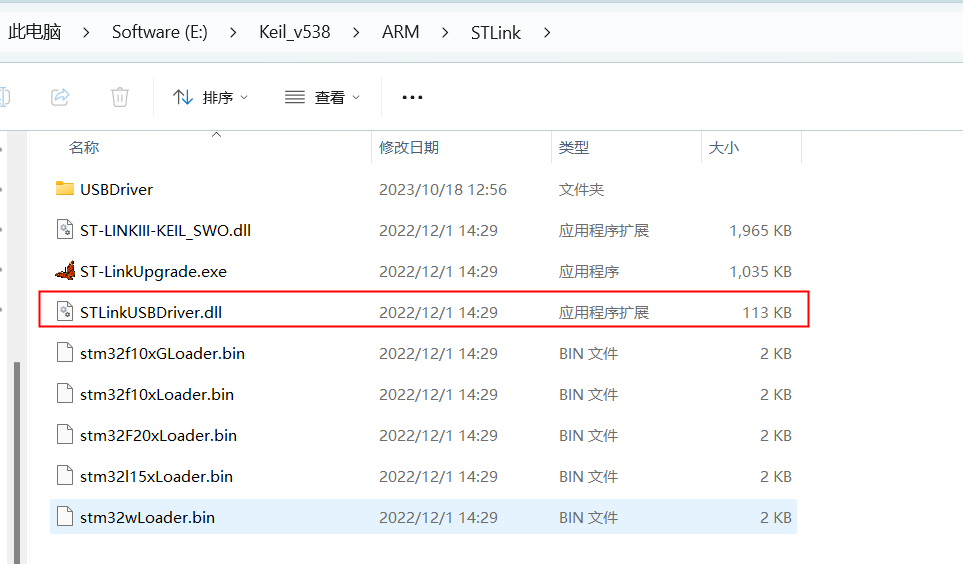Navigate to Keil_v538 in breadcrumb
Screen dimensions: 963x564
coord(295,32)
